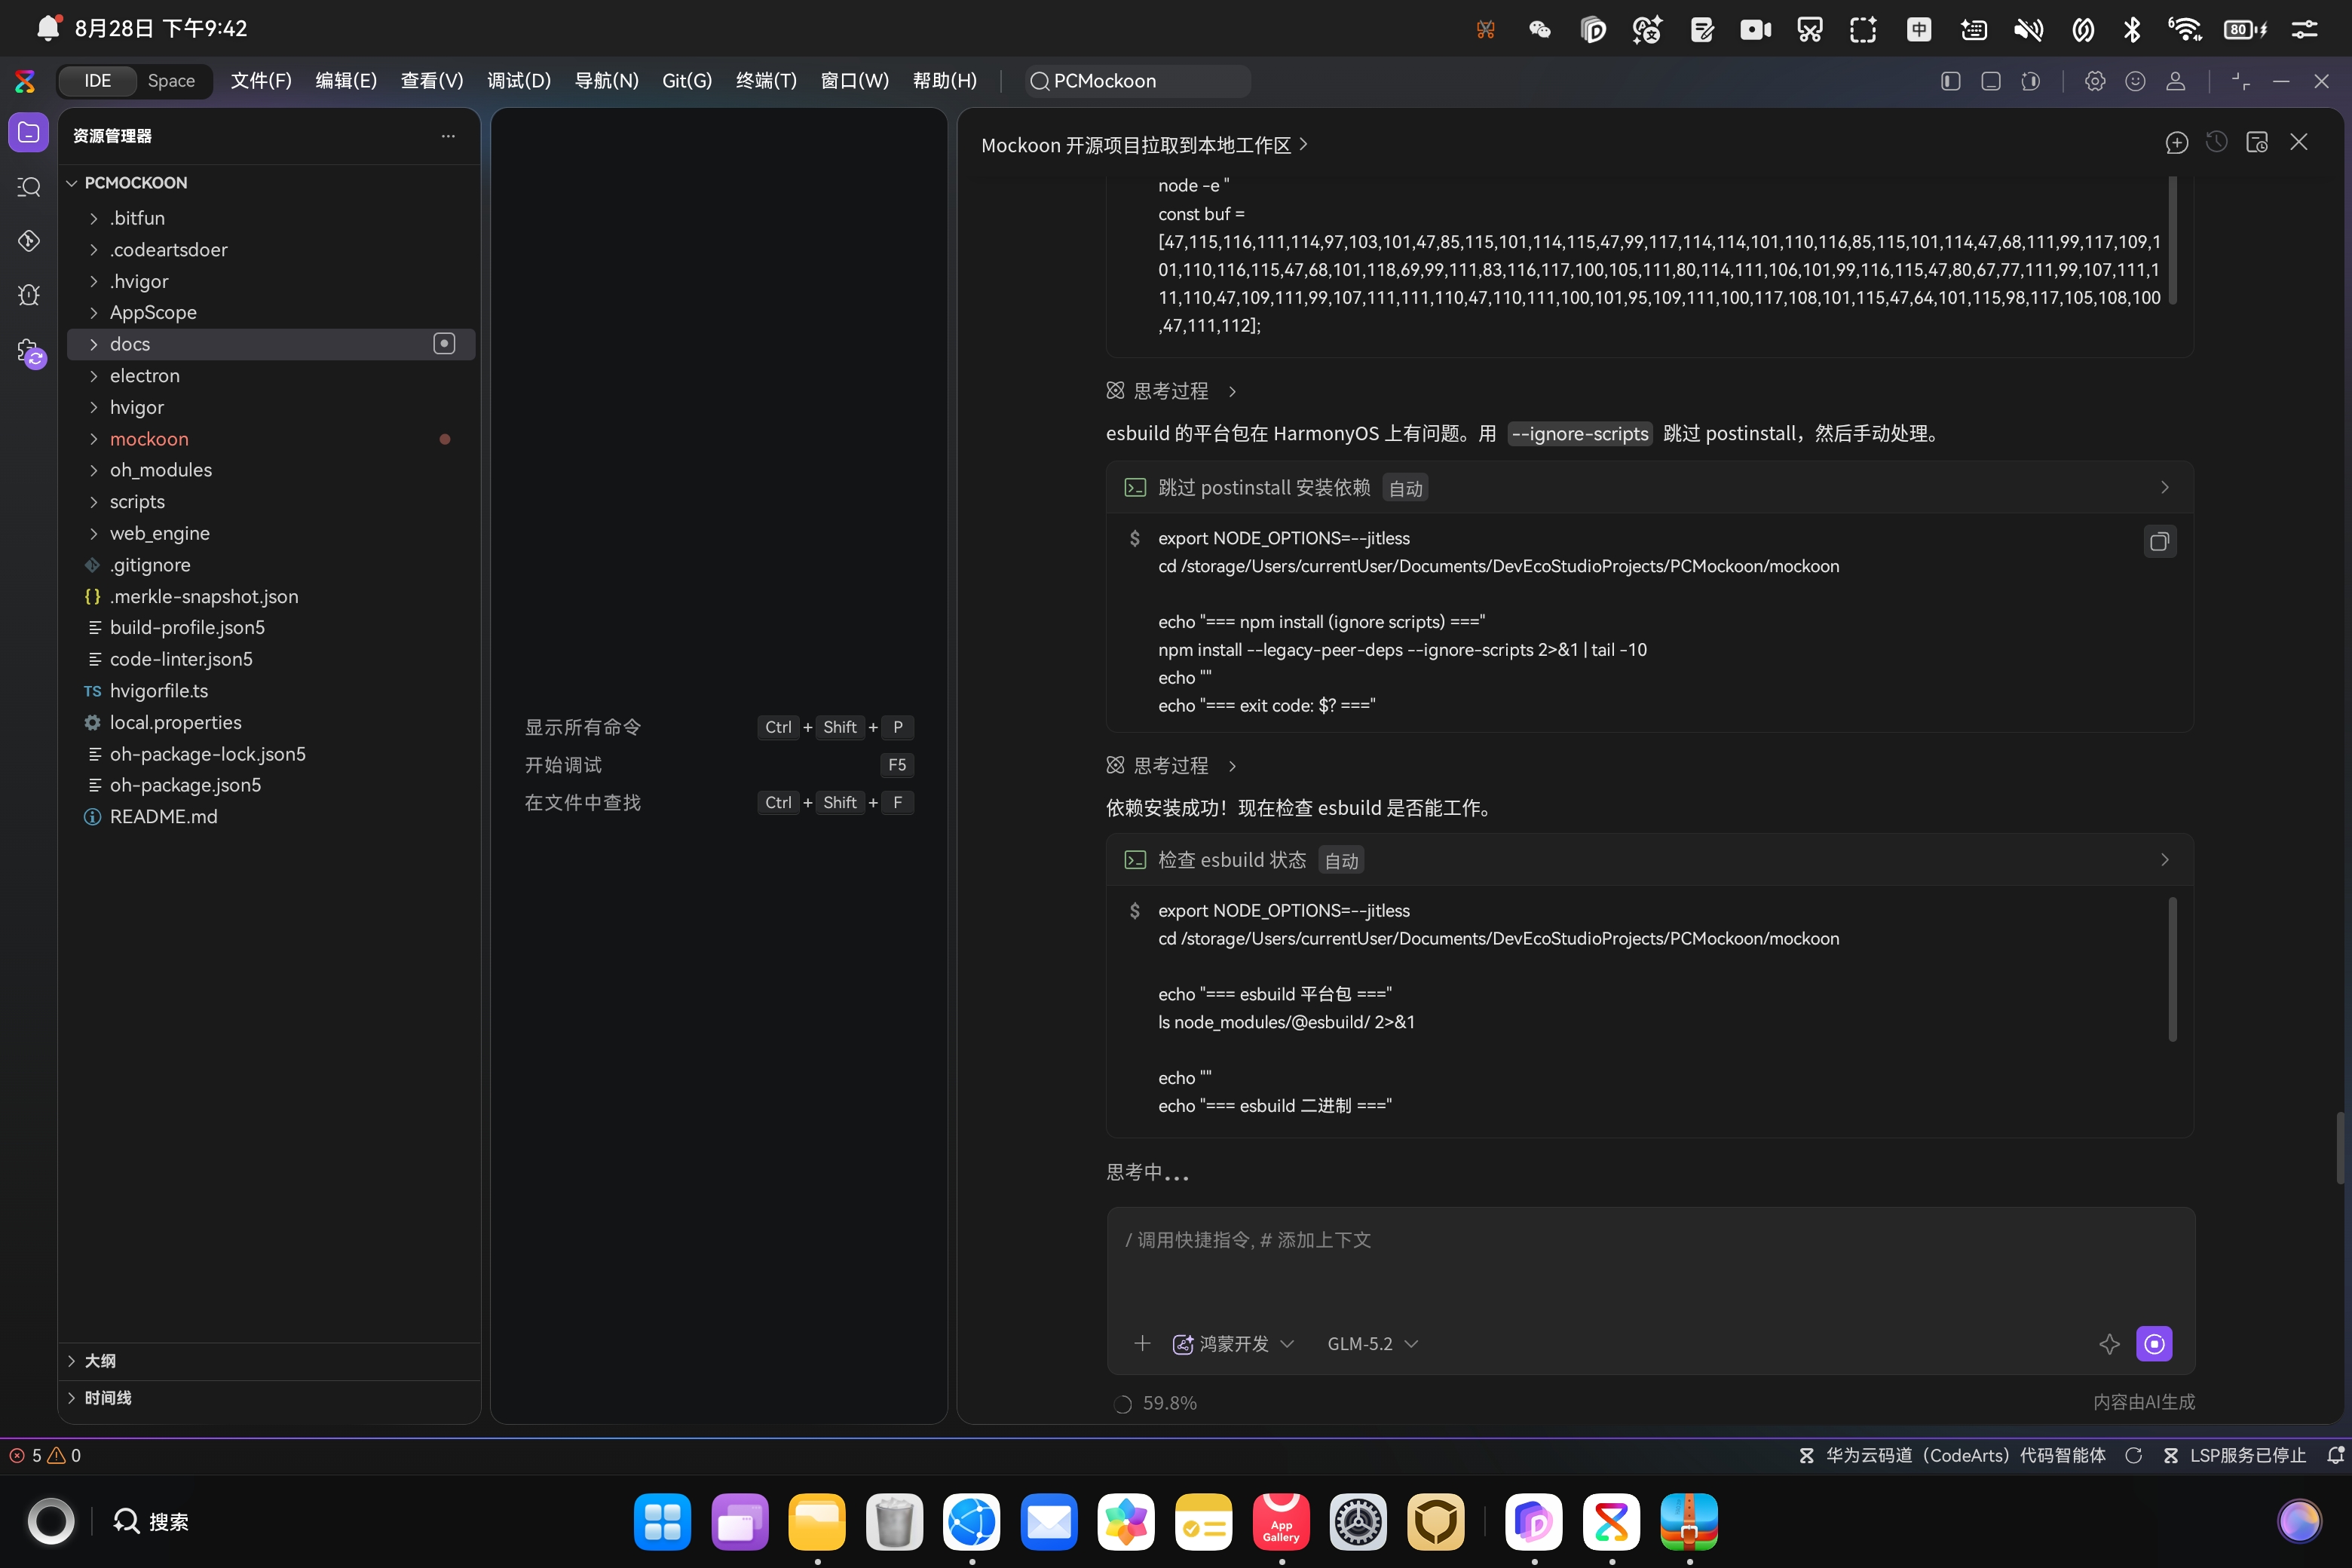2352x1568 pixels.
Task: Toggle right sidebar layout icon
Action: pos(2030,81)
